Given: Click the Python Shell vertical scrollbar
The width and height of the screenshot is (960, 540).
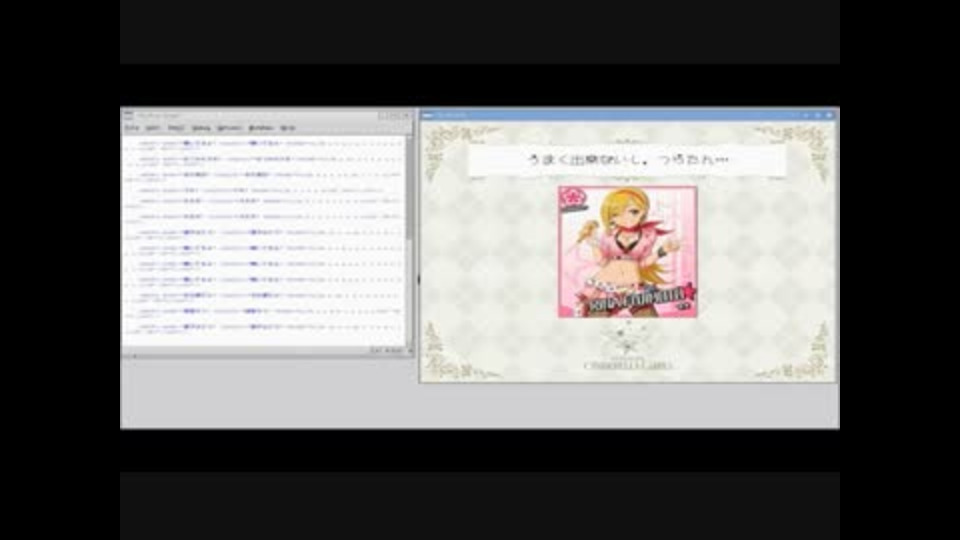Looking at the screenshot, I should (x=410, y=240).
